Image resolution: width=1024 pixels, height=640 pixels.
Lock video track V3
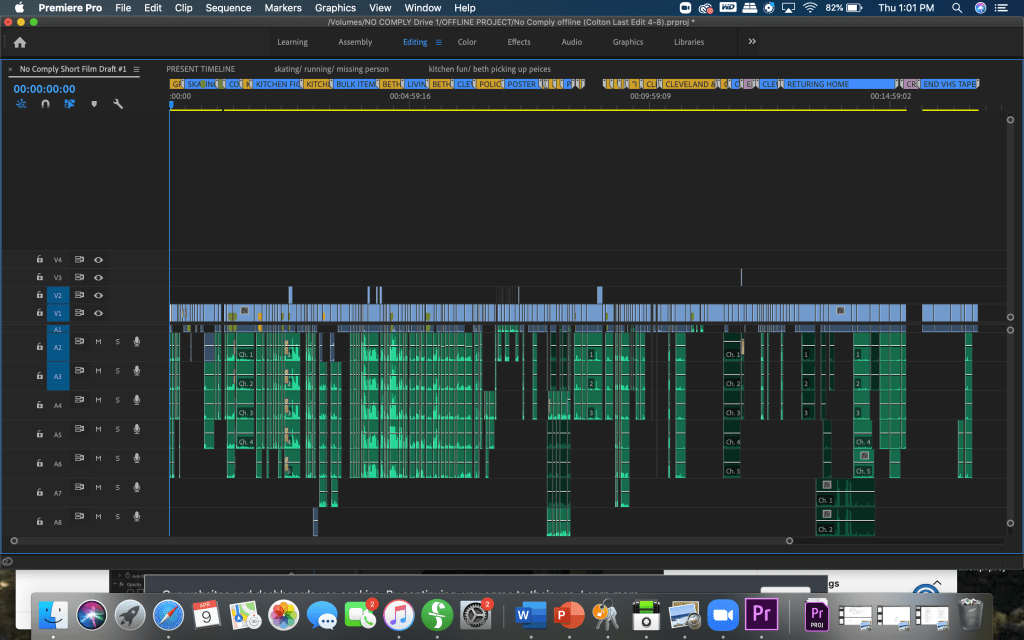coord(39,277)
